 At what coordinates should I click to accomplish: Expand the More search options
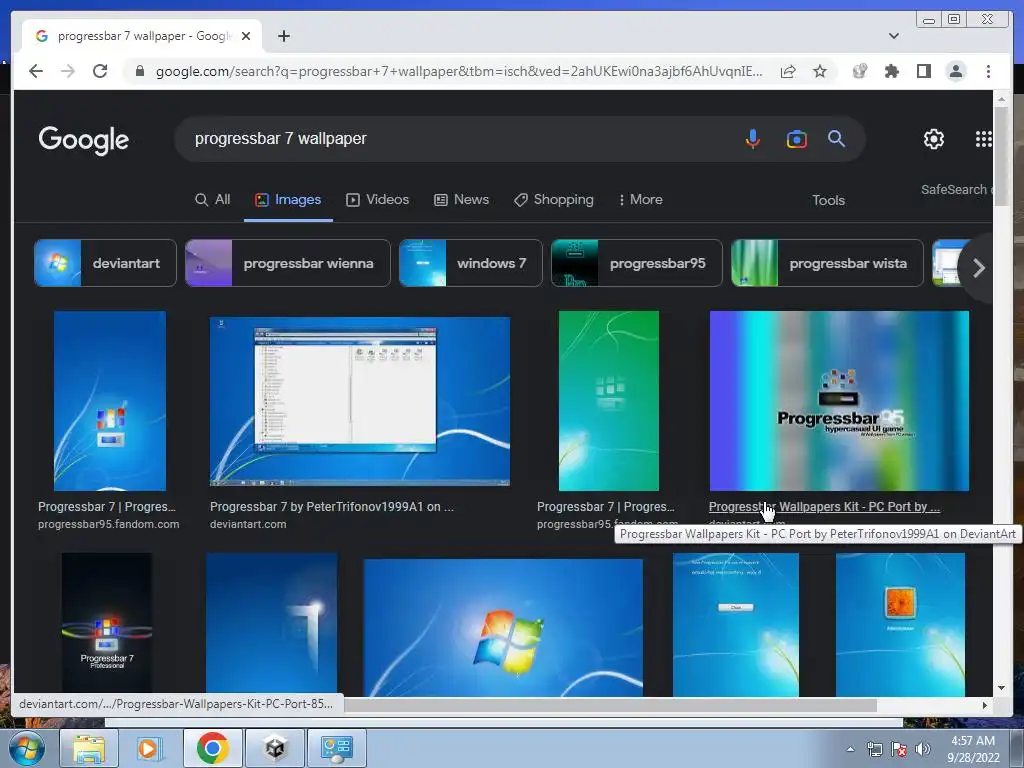(x=641, y=200)
